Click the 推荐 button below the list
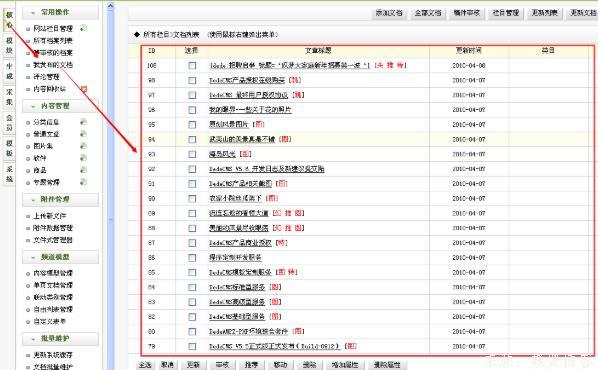 [251, 365]
